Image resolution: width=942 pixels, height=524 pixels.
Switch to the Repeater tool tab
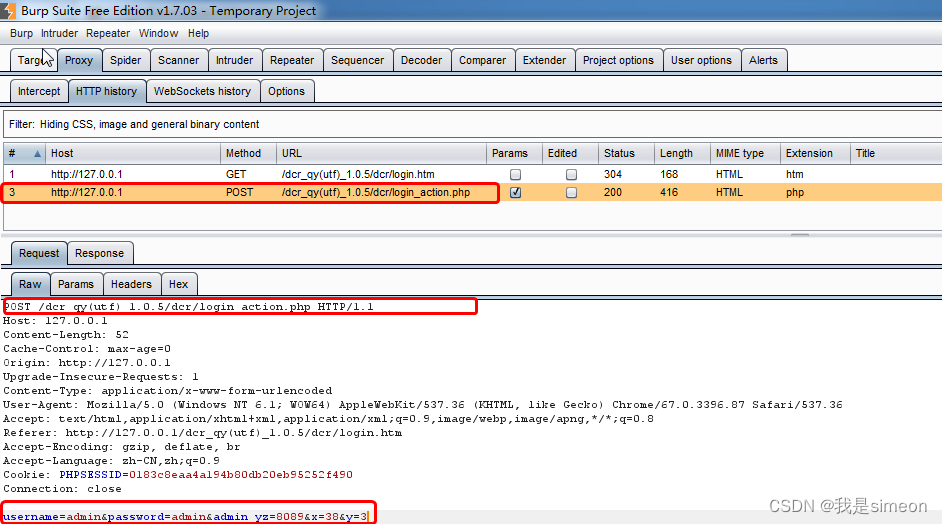click(x=292, y=60)
